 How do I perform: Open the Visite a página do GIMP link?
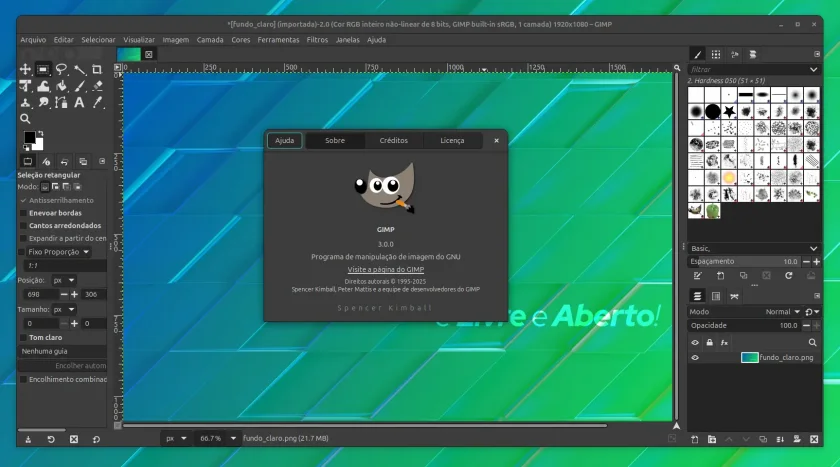click(386, 270)
